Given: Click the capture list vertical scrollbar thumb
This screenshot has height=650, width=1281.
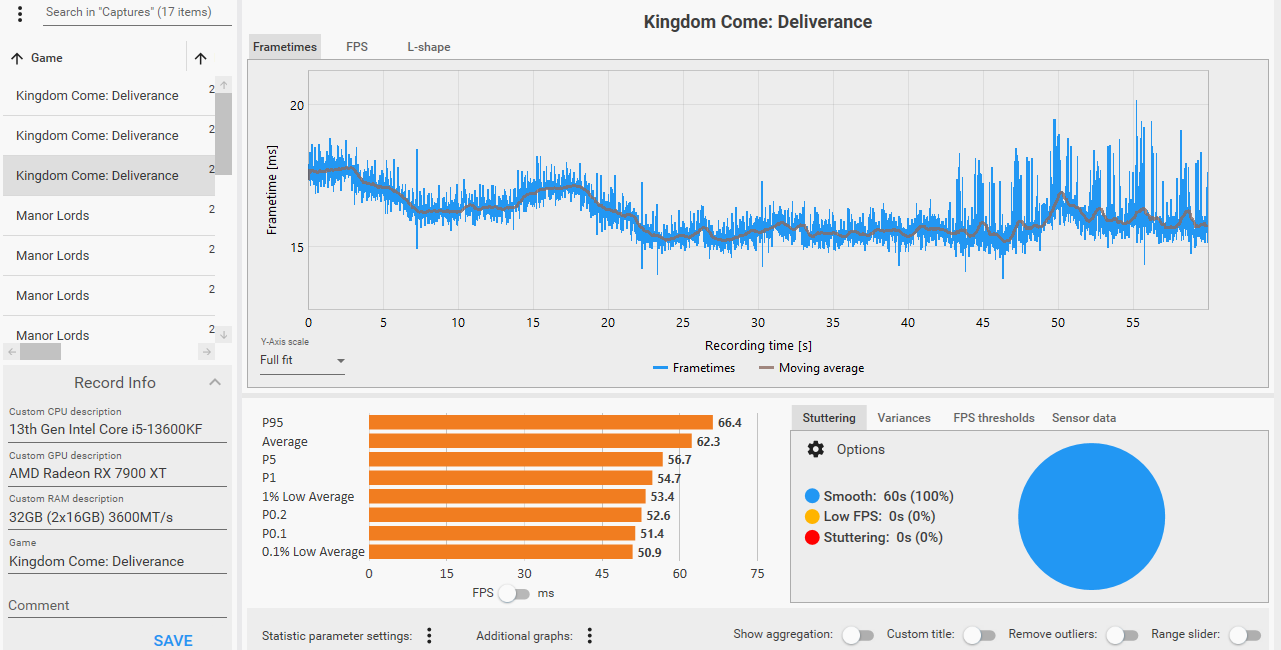Looking at the screenshot, I should click(224, 134).
